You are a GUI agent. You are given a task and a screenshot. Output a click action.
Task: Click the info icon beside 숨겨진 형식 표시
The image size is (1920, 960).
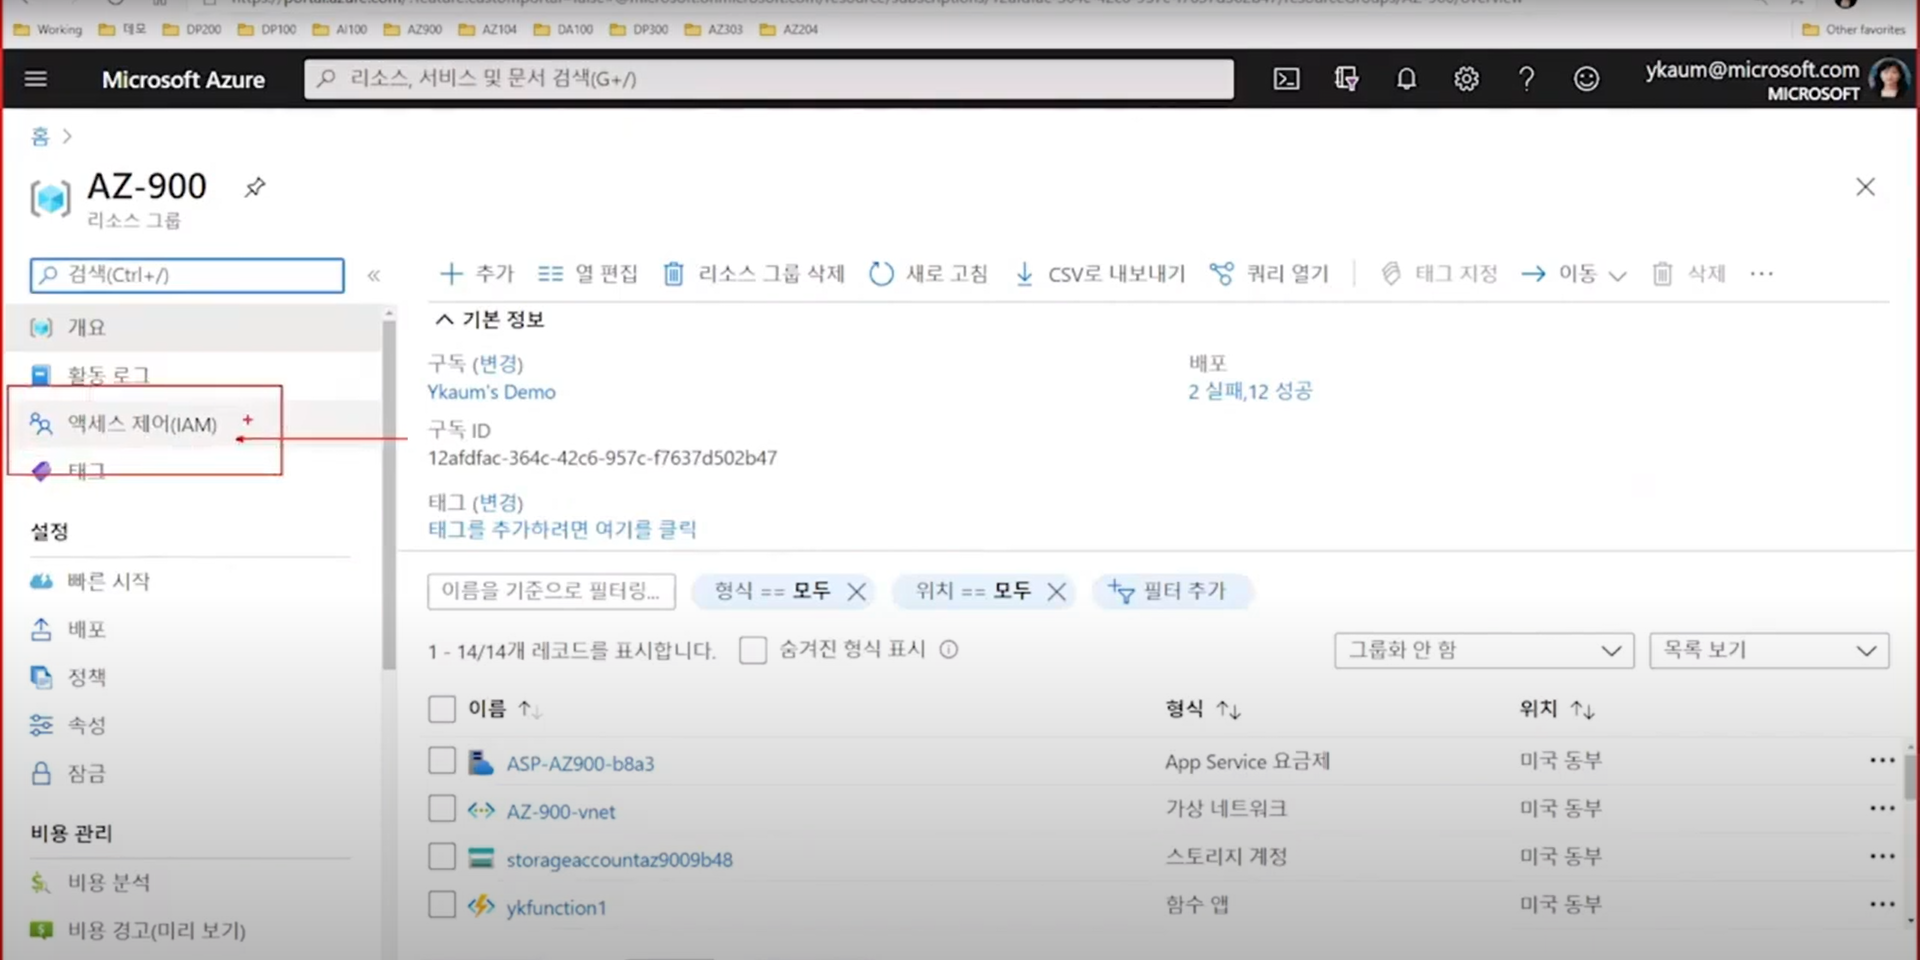point(949,649)
